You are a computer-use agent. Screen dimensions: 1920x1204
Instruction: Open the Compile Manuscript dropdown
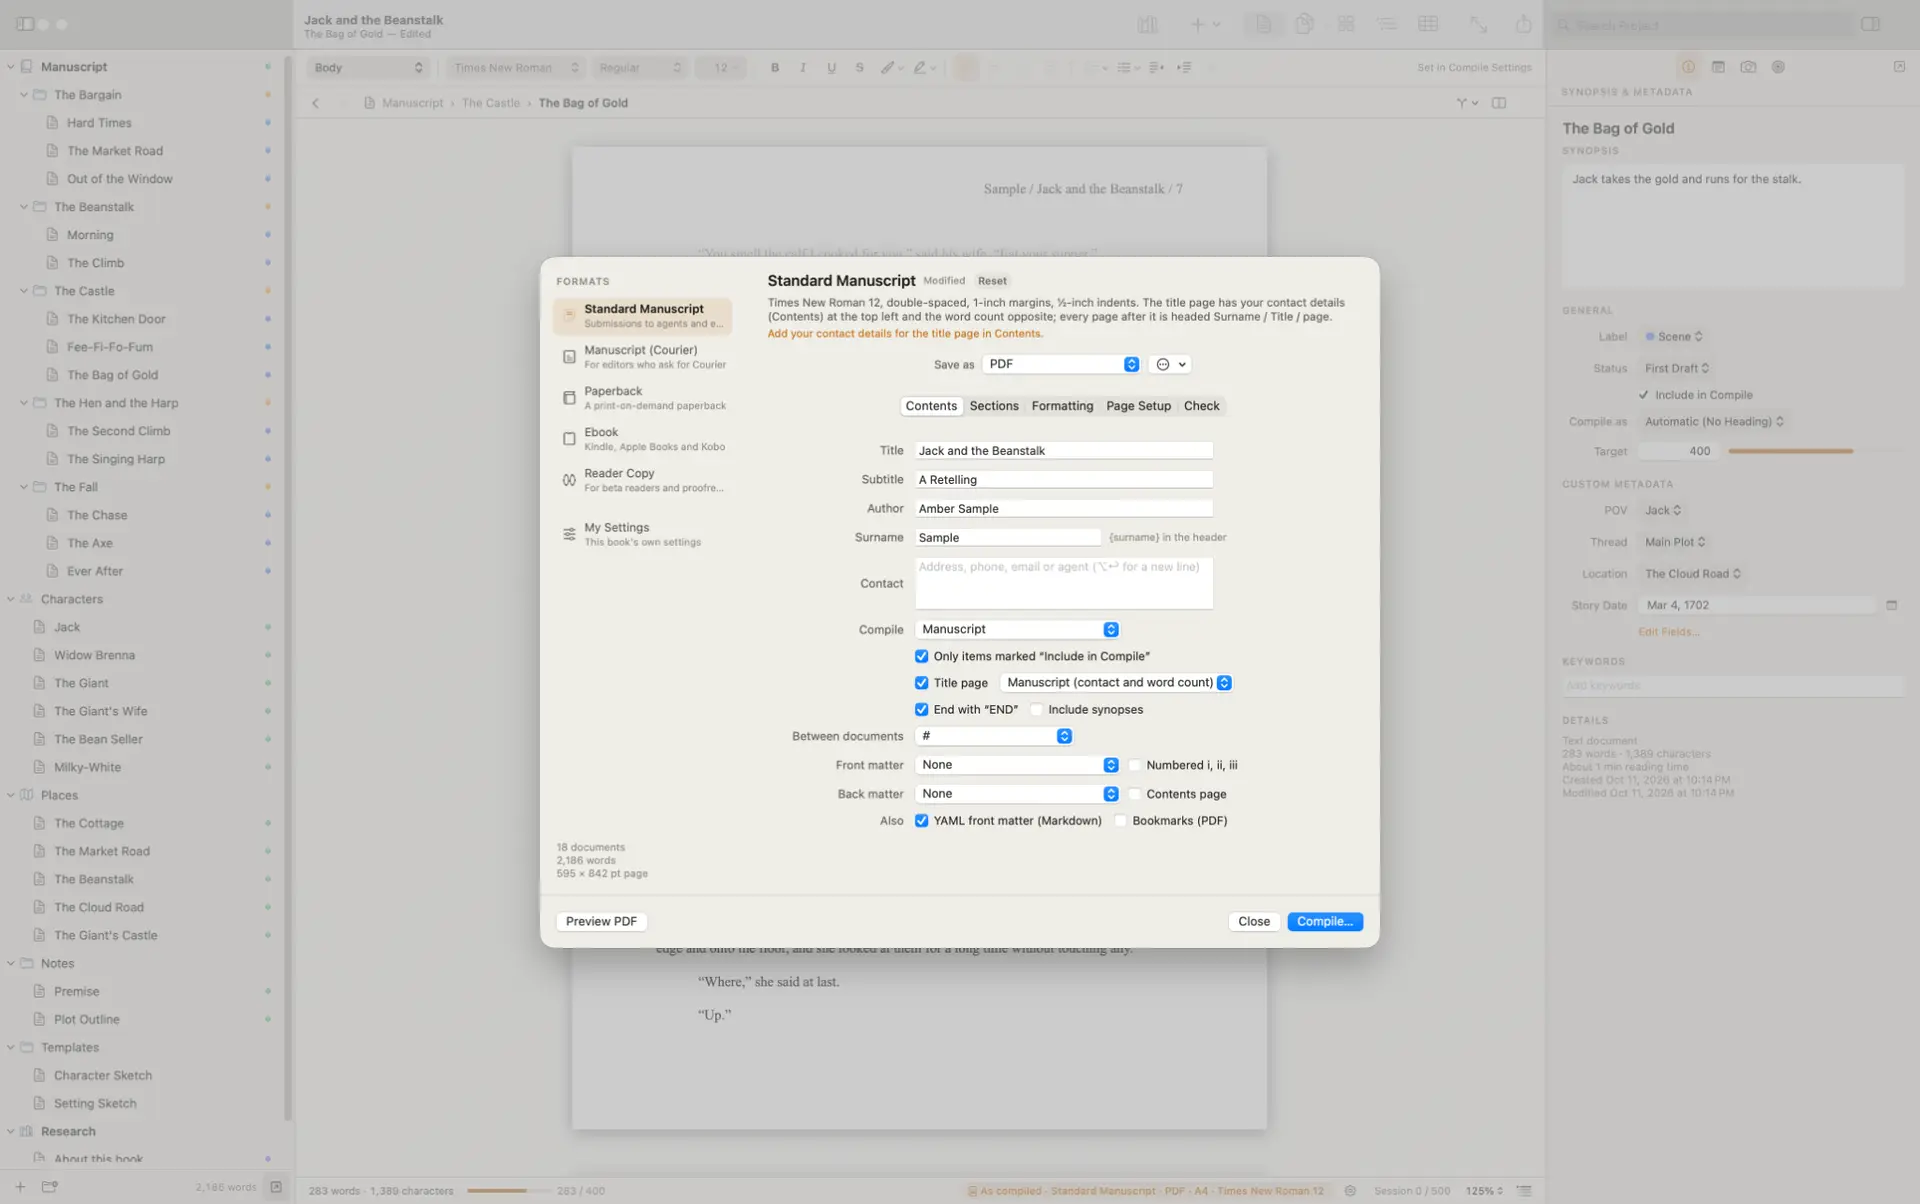(x=1017, y=629)
